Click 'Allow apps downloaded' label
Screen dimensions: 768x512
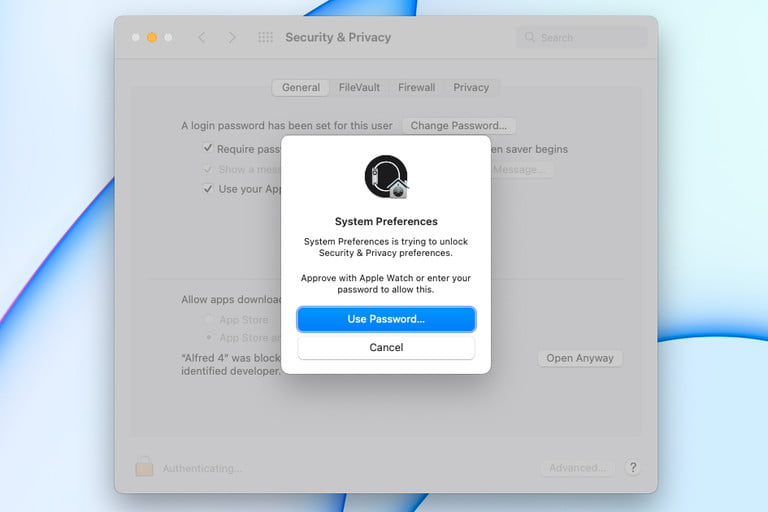tap(231, 299)
